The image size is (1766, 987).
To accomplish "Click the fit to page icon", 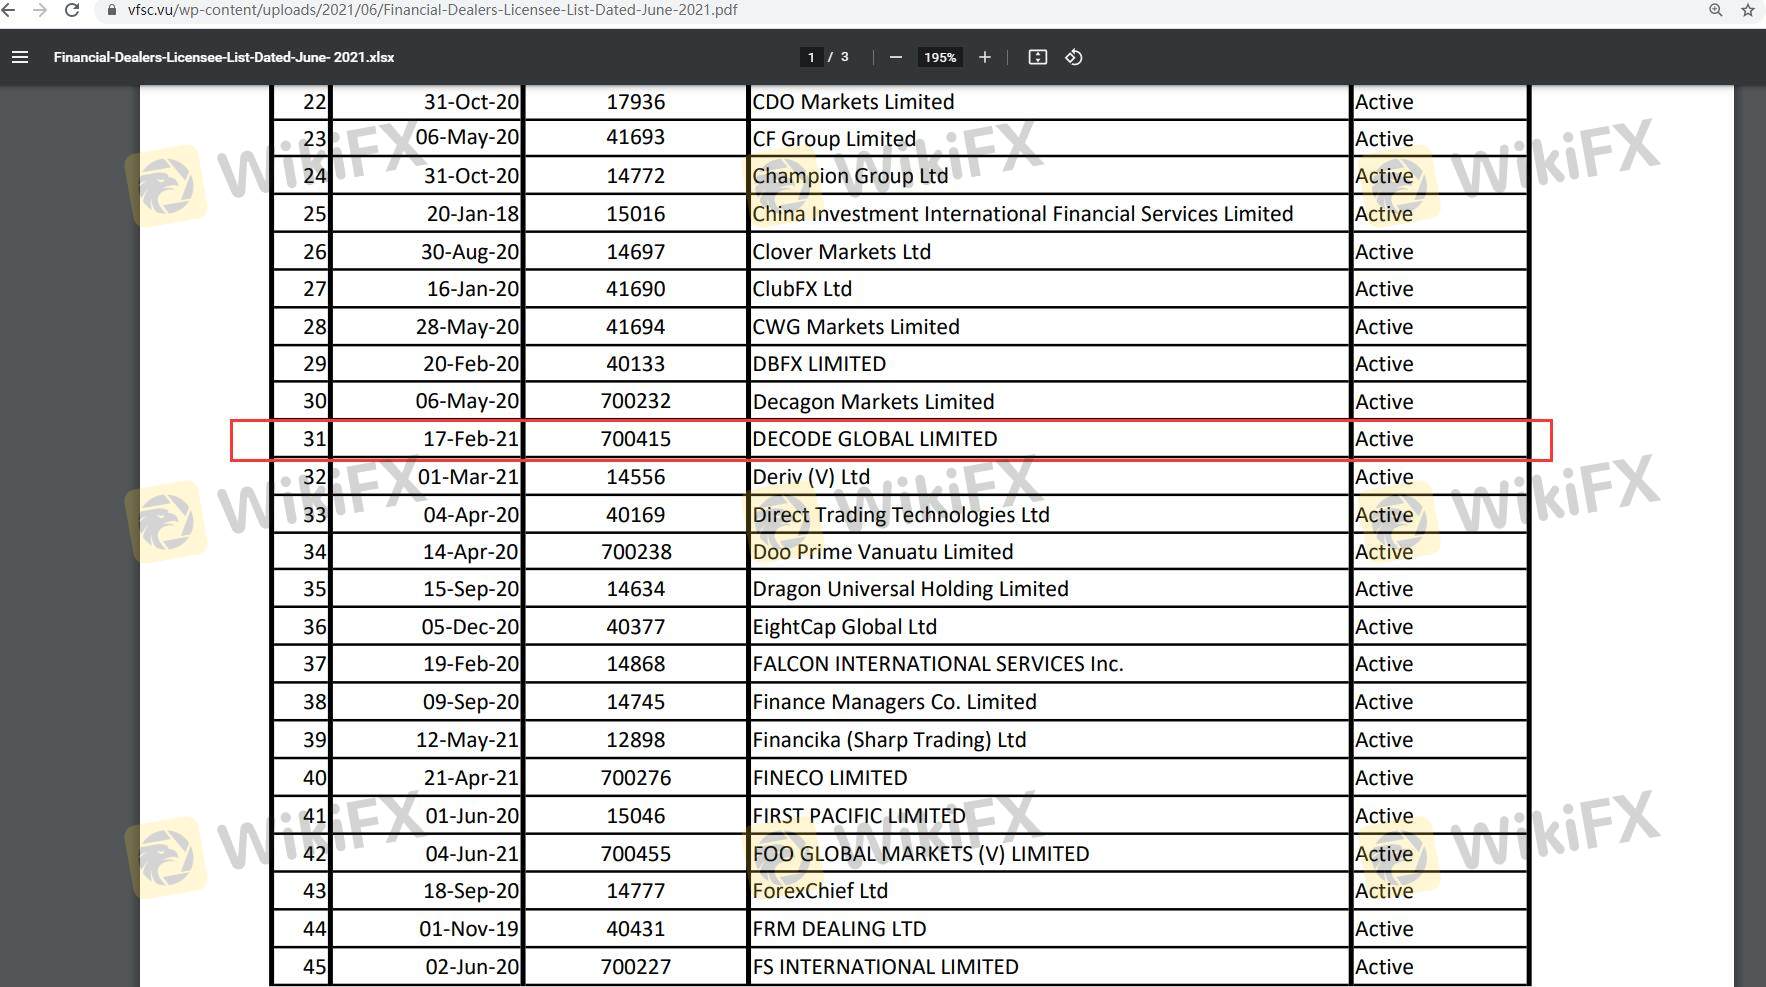I will tap(1037, 57).
